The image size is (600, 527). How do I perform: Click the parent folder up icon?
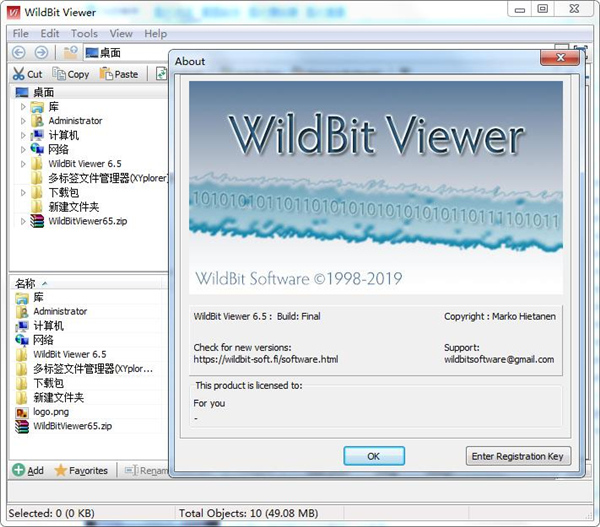click(x=70, y=52)
